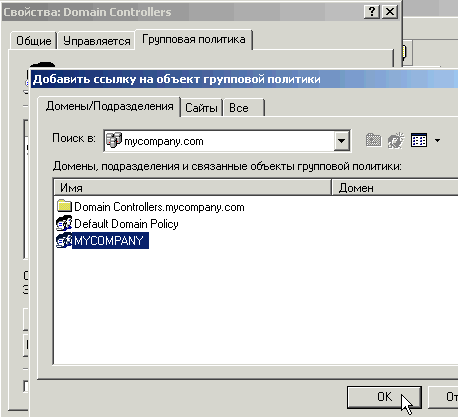
Task: Click the domain icon in the search field
Action: pyautogui.click(x=114, y=140)
